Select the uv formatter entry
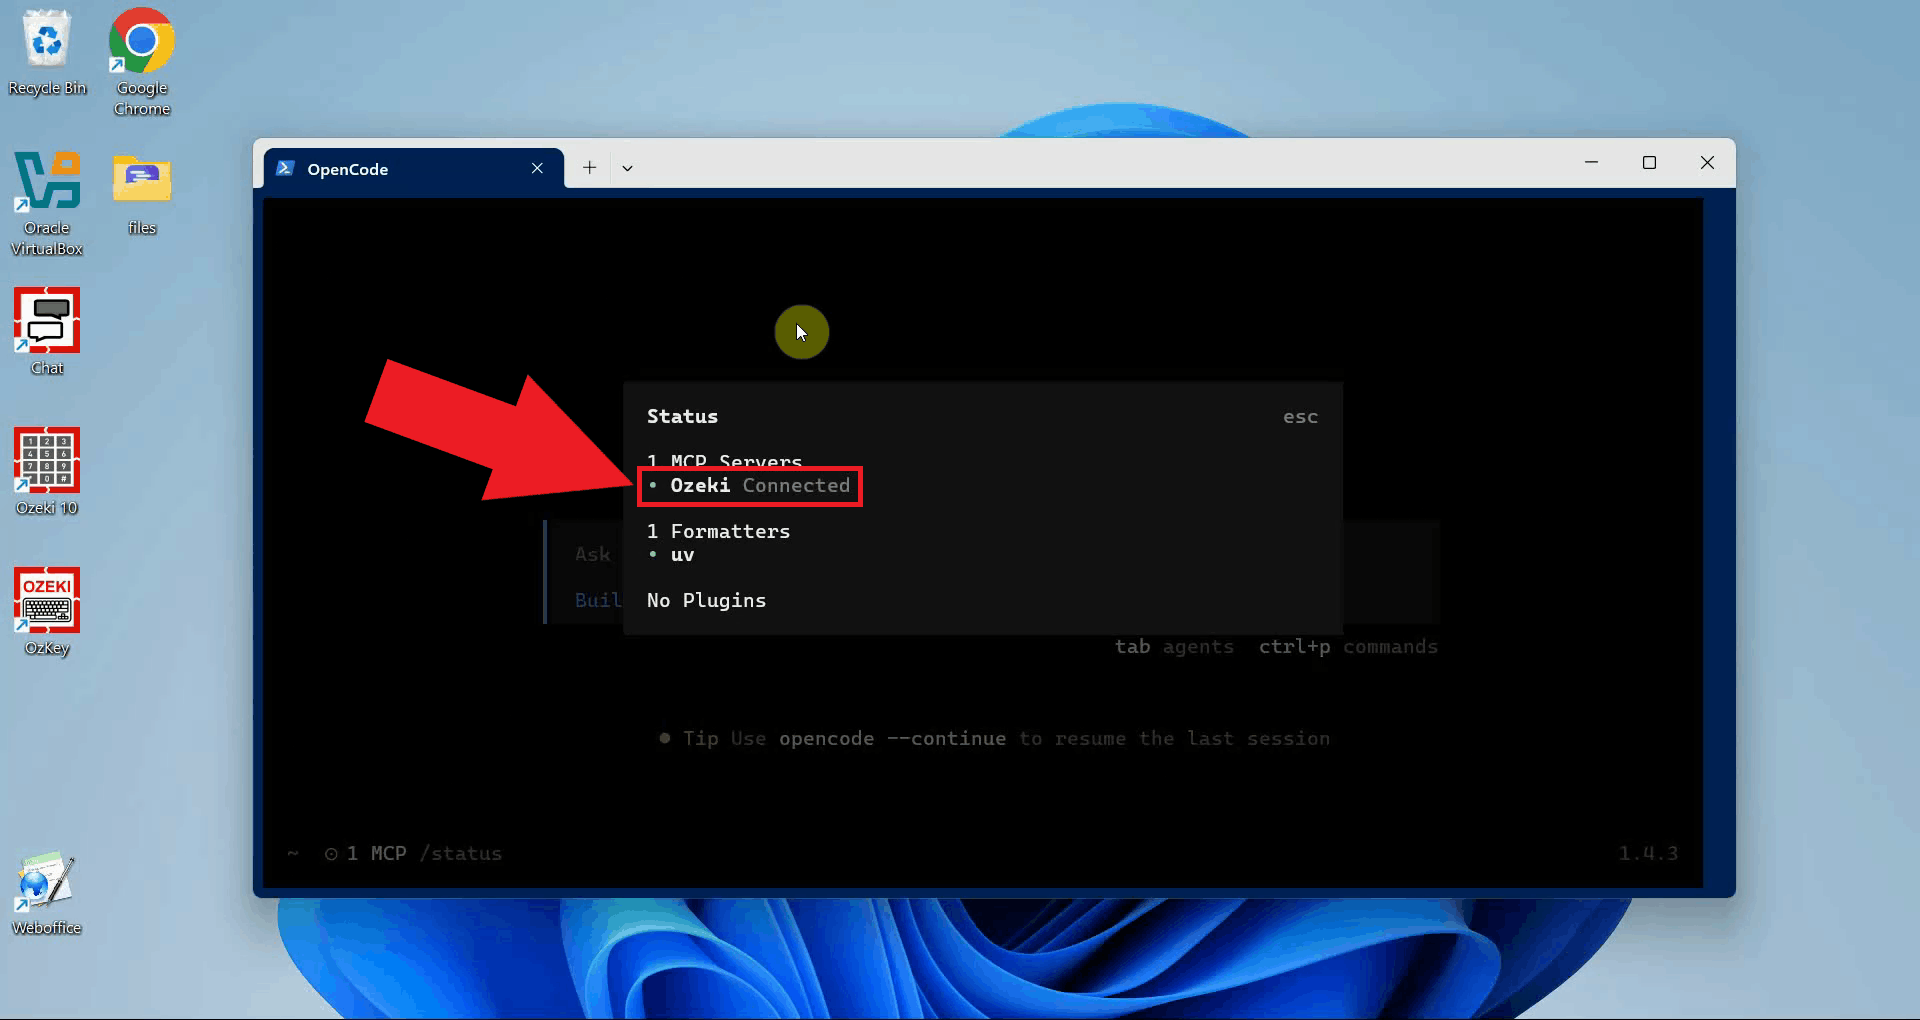 tap(671, 555)
